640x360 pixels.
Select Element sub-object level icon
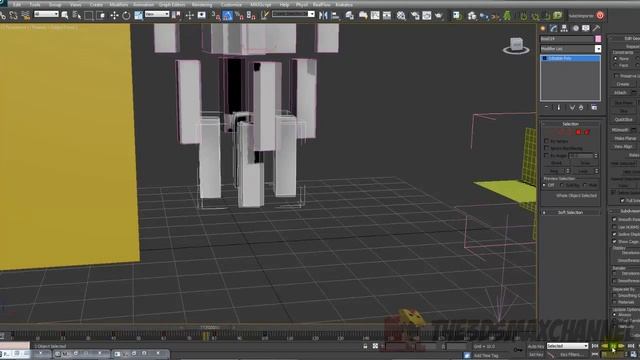point(587,132)
